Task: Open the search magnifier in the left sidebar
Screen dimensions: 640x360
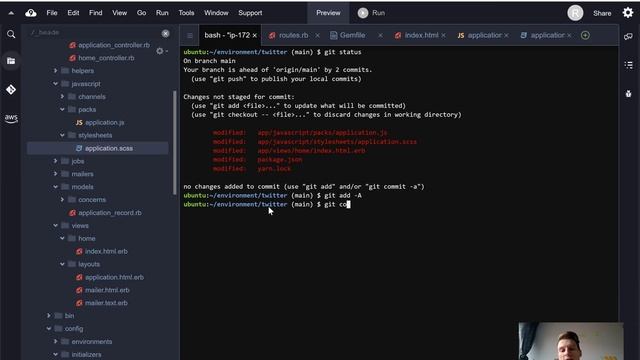Action: (x=11, y=34)
